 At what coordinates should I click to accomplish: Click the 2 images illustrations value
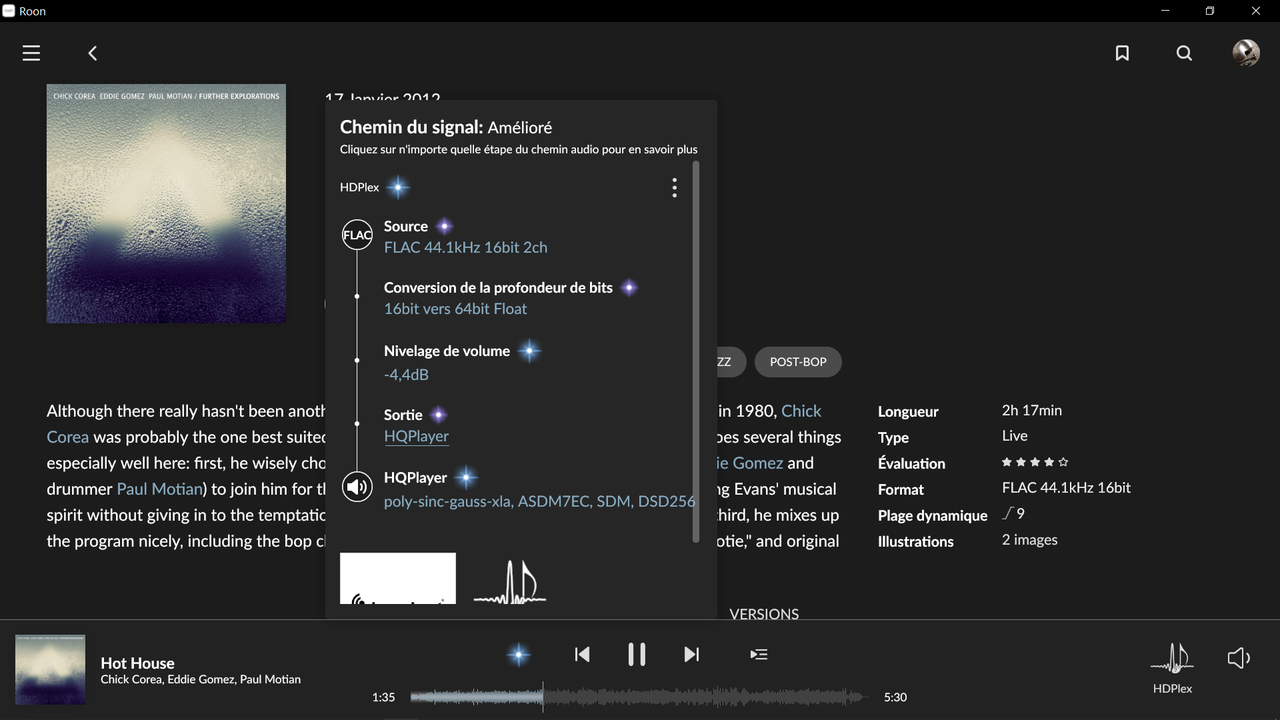1030,539
